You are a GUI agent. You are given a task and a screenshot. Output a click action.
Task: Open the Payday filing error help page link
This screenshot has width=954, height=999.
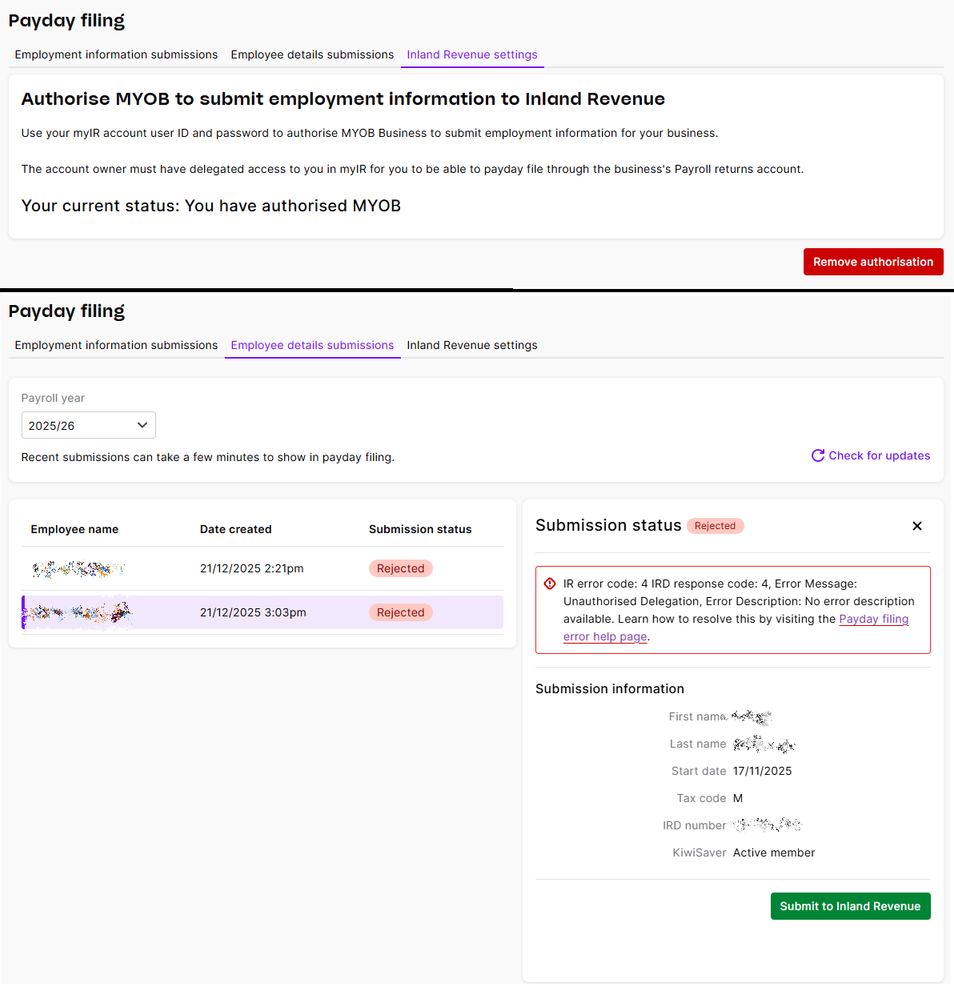(873, 620)
